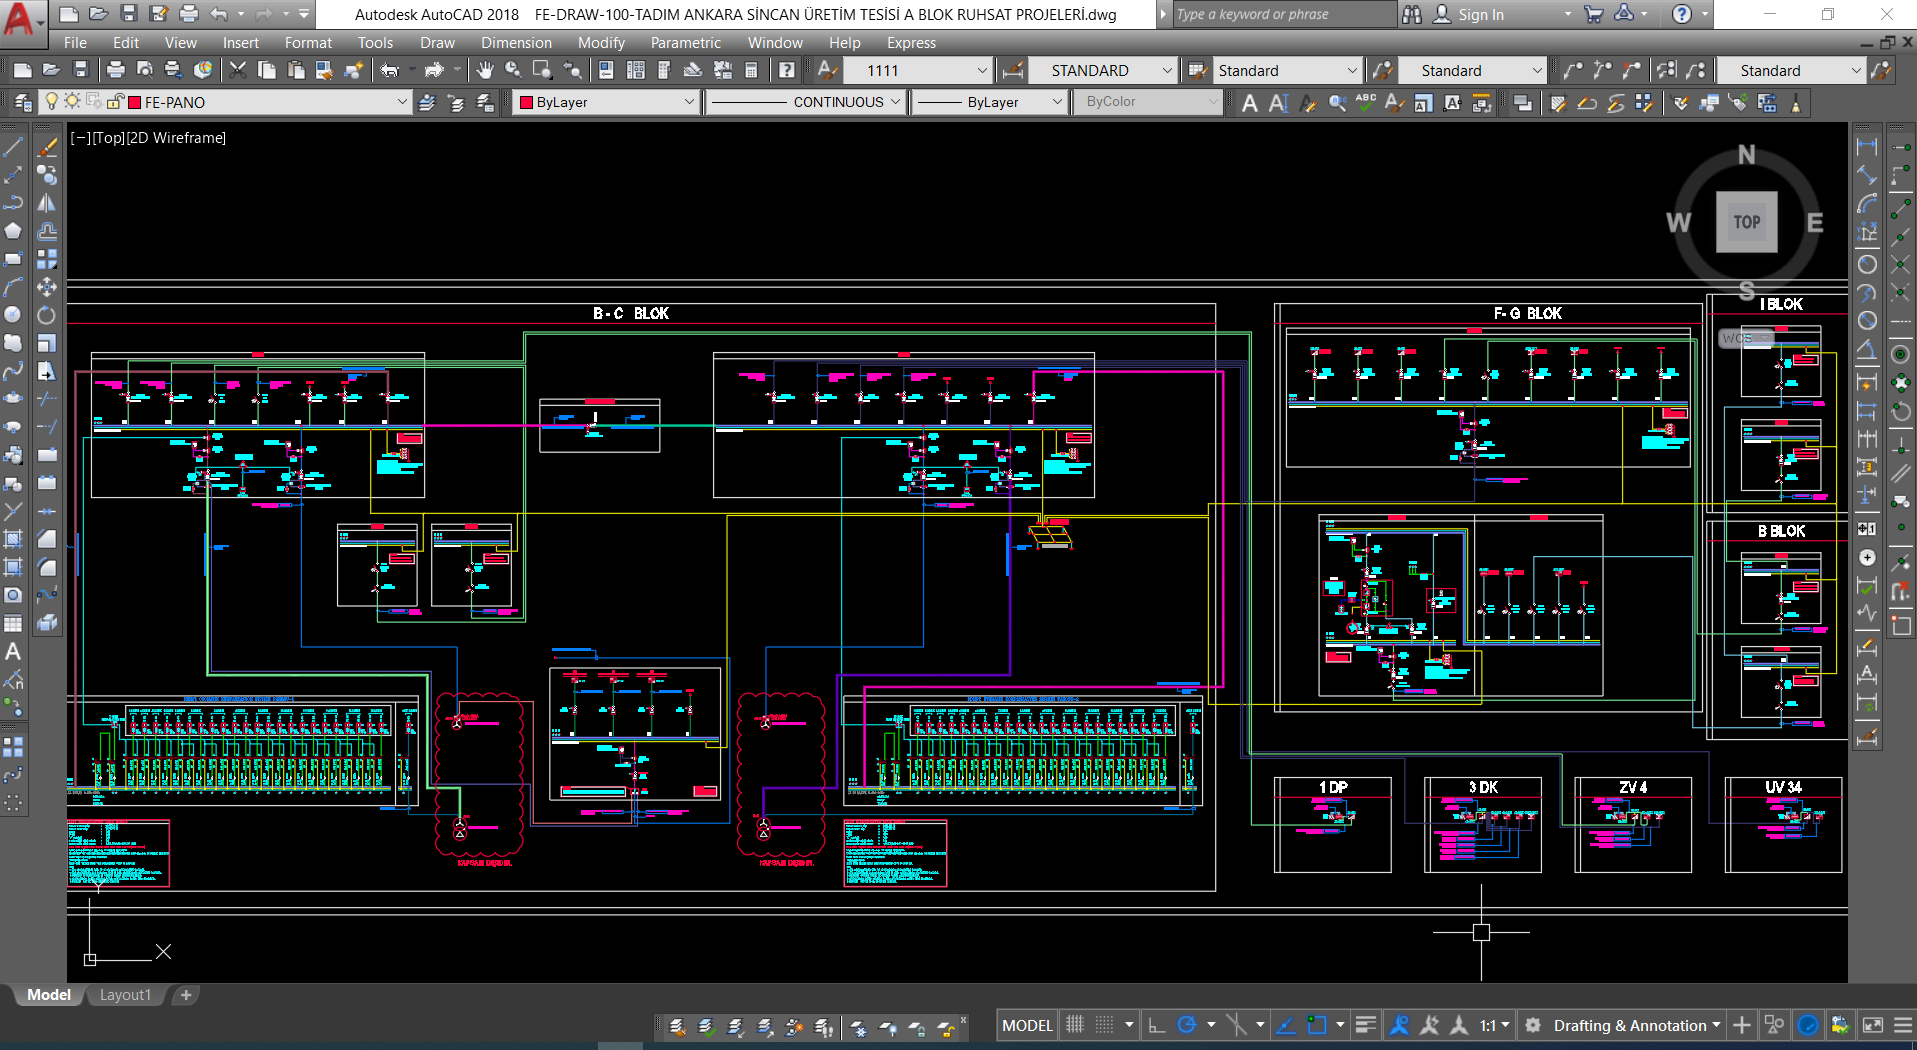This screenshot has width=1917, height=1050.
Task: Click the Cut scissors icon
Action: (x=238, y=70)
